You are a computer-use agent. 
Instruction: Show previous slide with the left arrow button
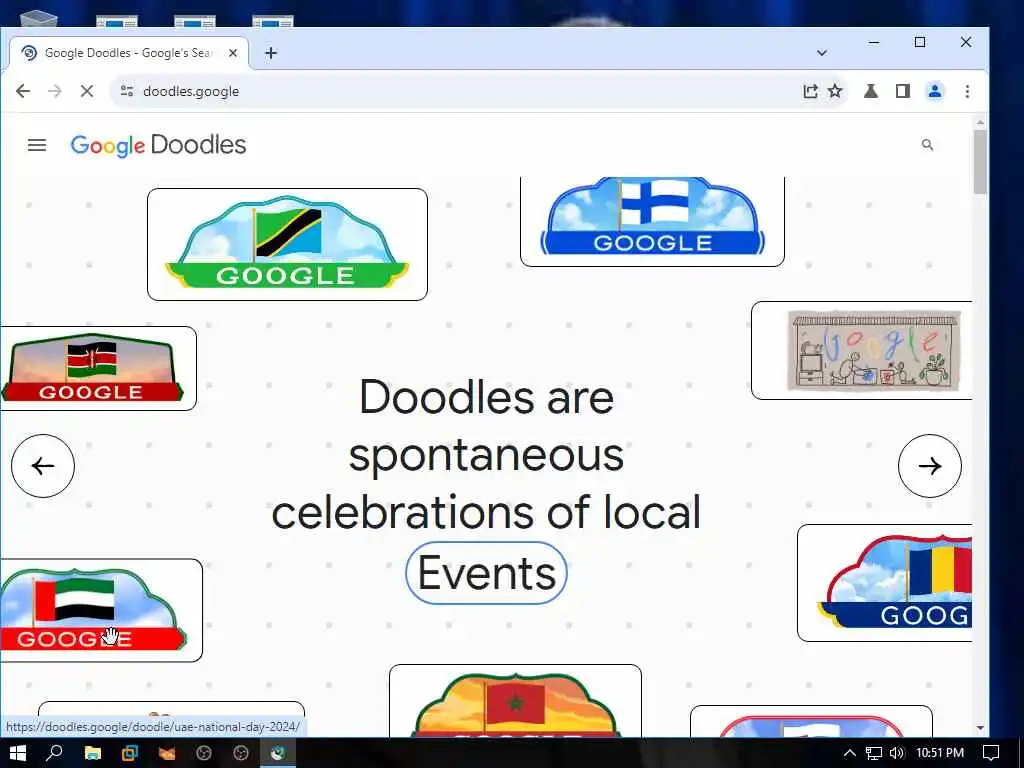coord(43,466)
